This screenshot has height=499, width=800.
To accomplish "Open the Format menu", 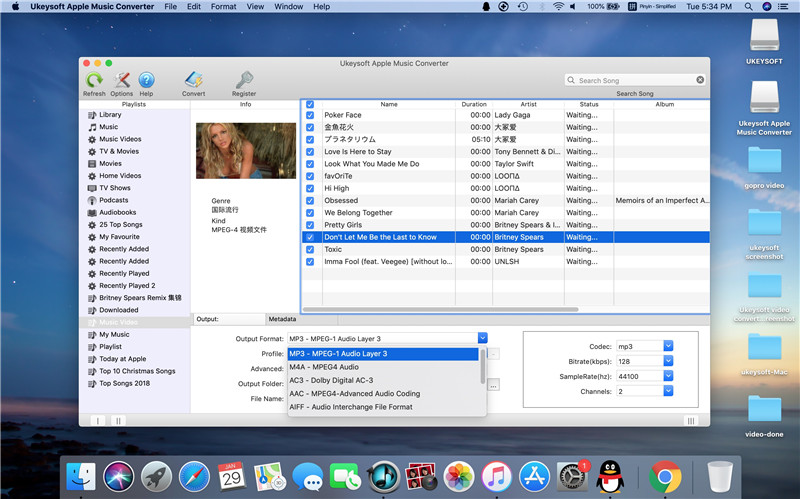I will pyautogui.click(x=223, y=7).
